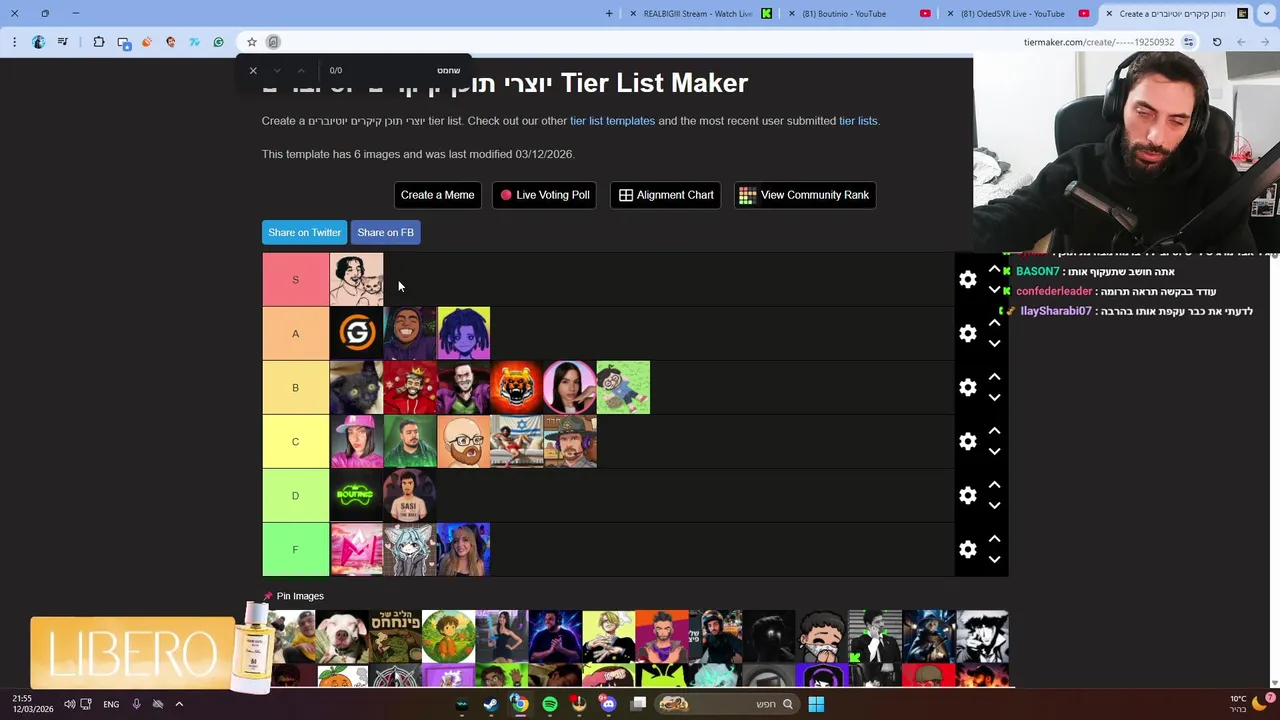This screenshot has height=720, width=1280.
Task: Select the sketch portrait in S tier
Action: pos(356,280)
